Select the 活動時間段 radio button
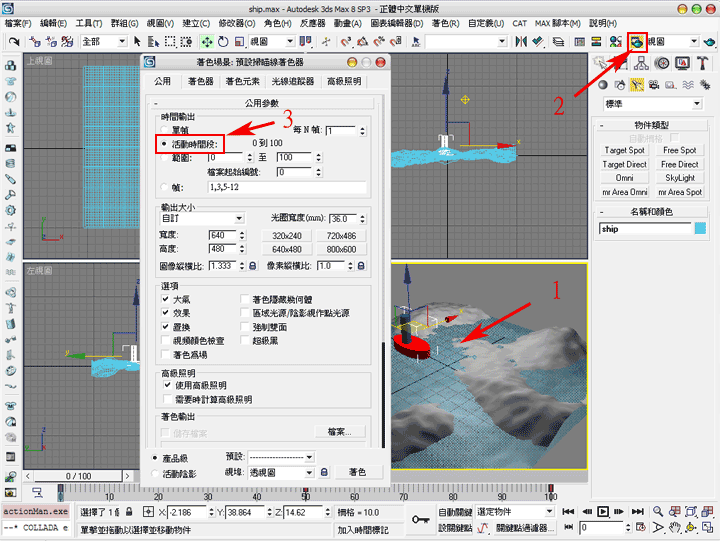The image size is (720, 541). 164,144
